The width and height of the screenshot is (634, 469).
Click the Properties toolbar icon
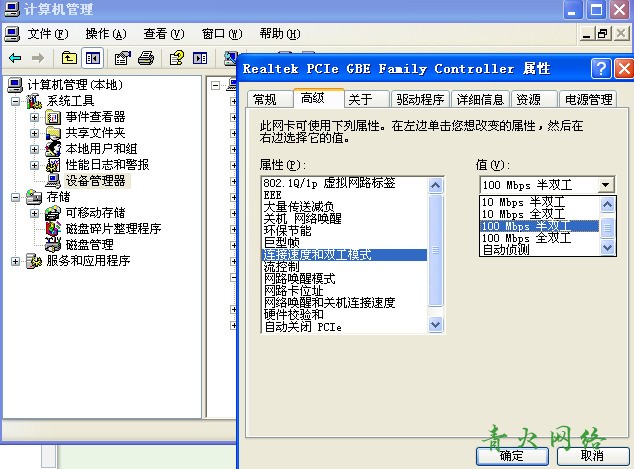(x=123, y=58)
